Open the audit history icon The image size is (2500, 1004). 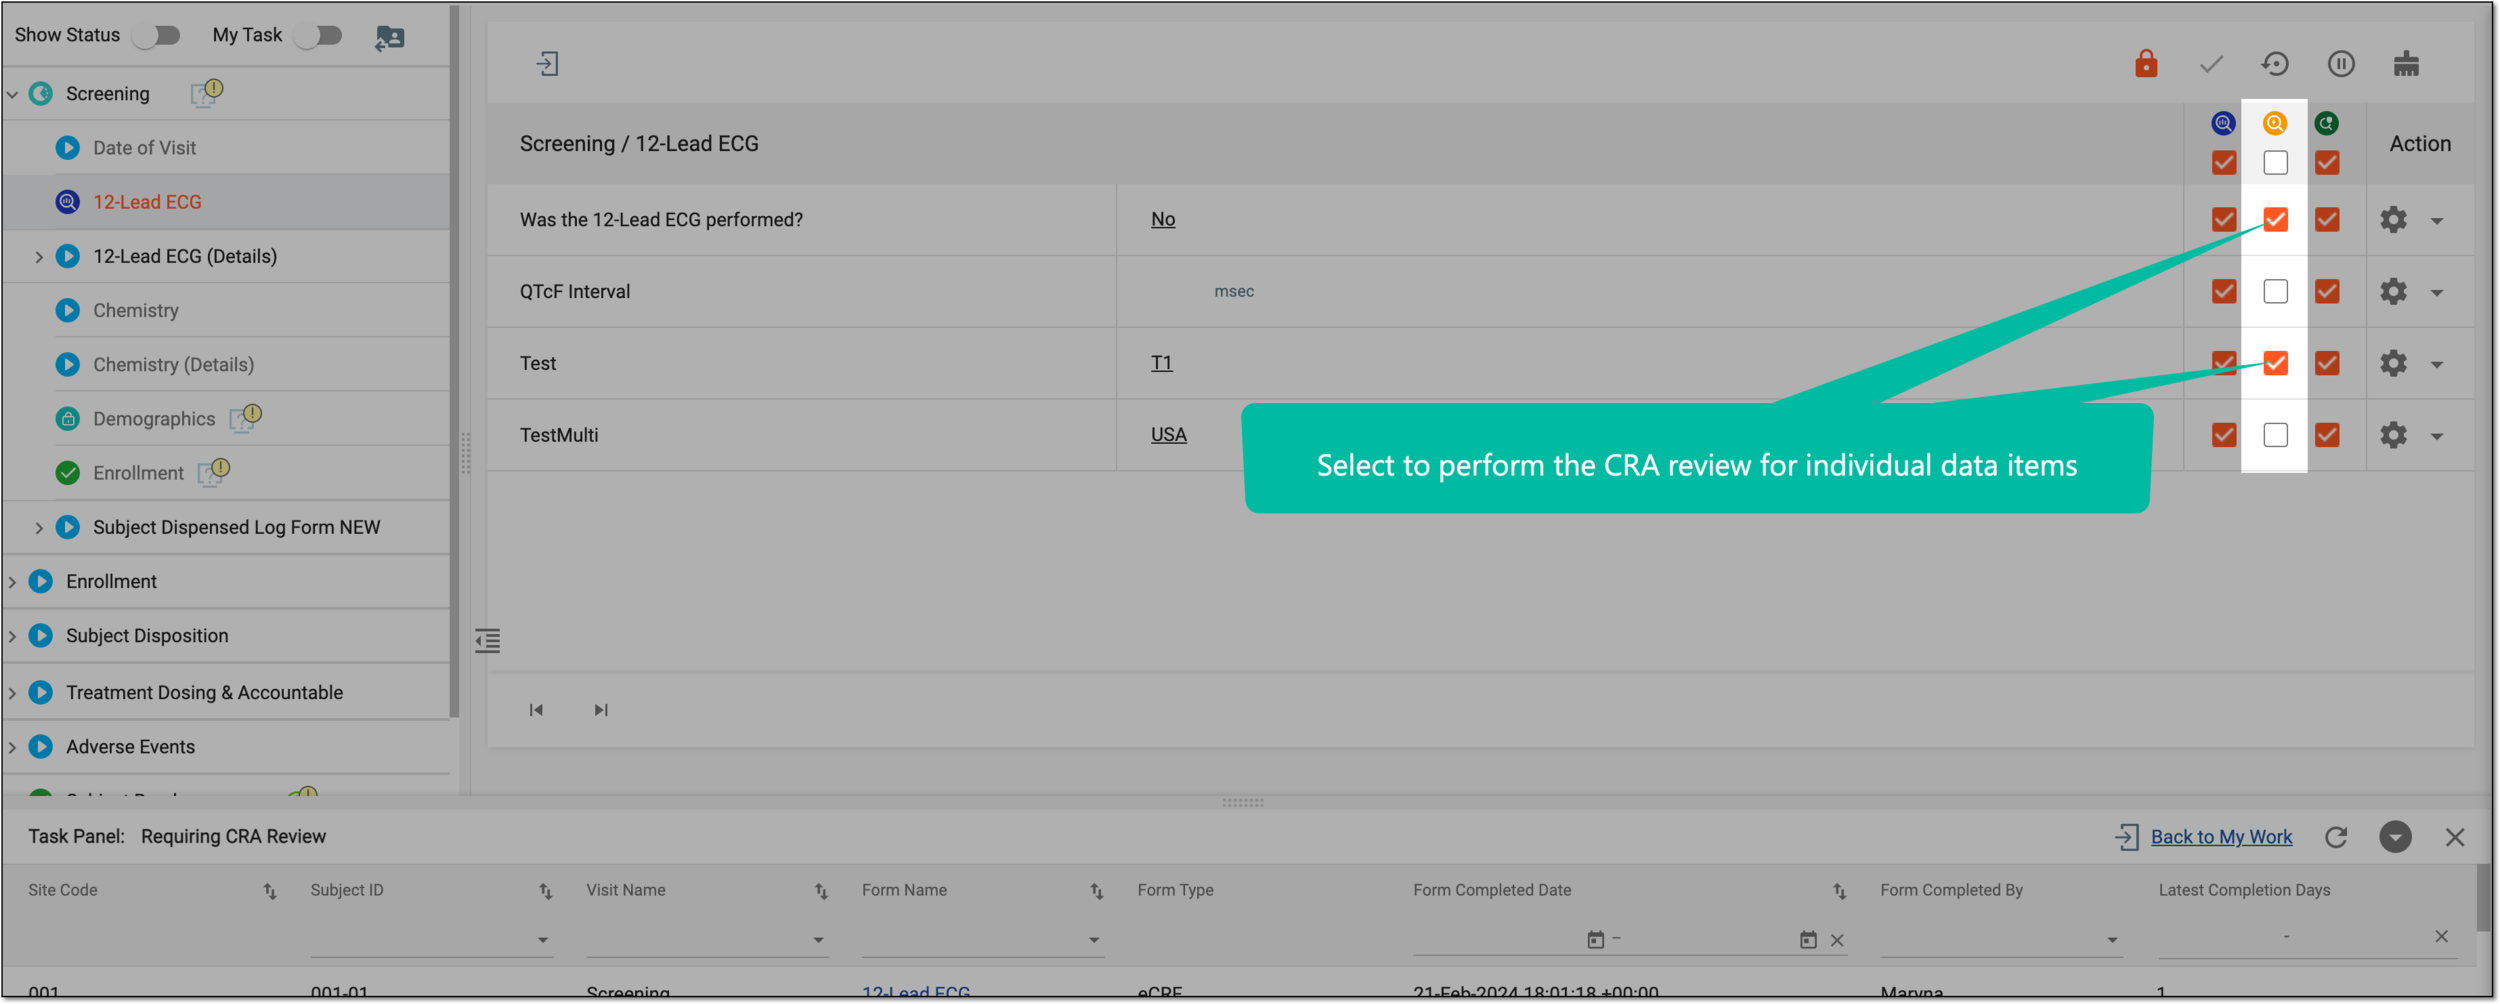tap(2275, 64)
